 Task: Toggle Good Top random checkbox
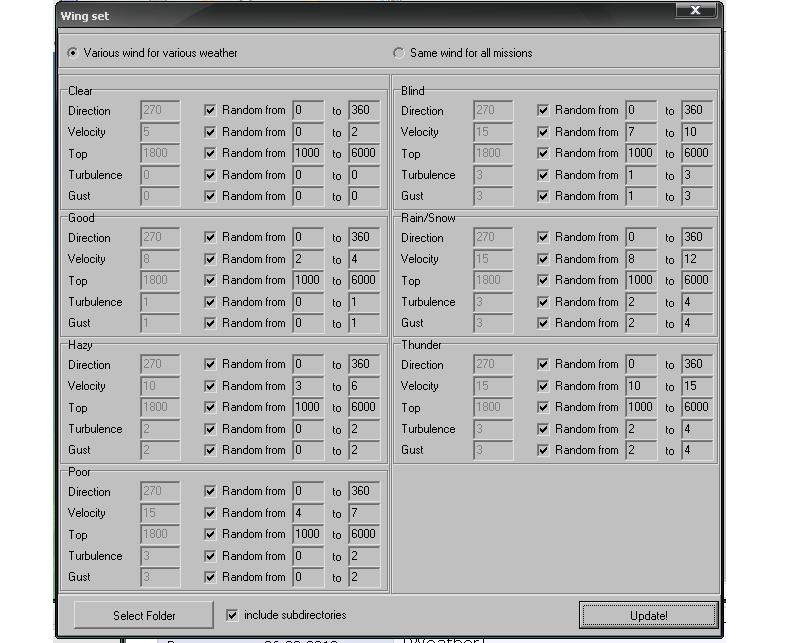click(x=210, y=280)
